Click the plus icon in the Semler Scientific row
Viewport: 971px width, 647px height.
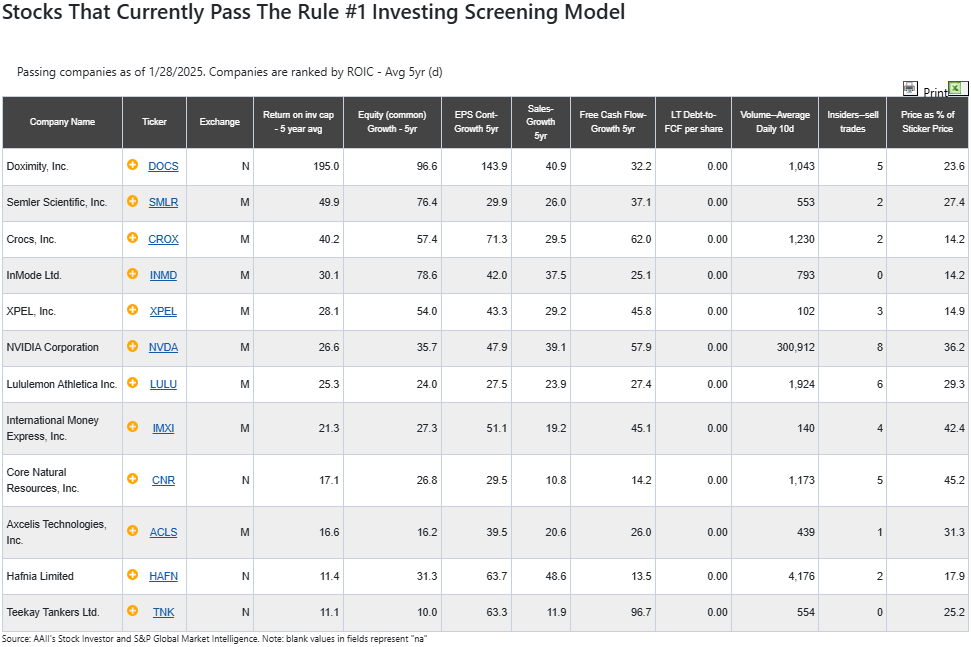tap(133, 201)
